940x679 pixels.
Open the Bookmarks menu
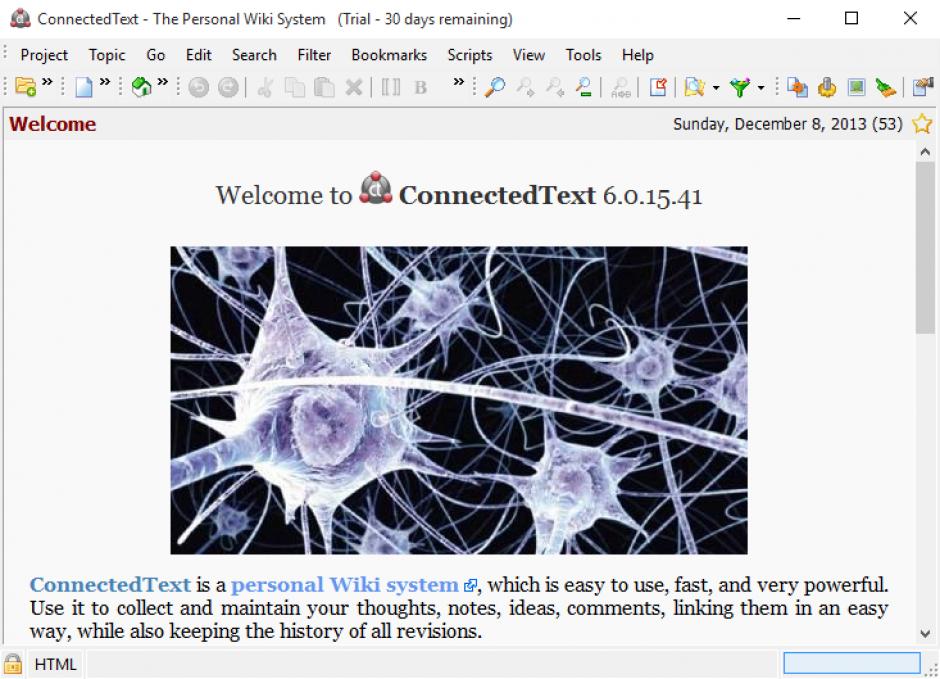pyautogui.click(x=389, y=55)
